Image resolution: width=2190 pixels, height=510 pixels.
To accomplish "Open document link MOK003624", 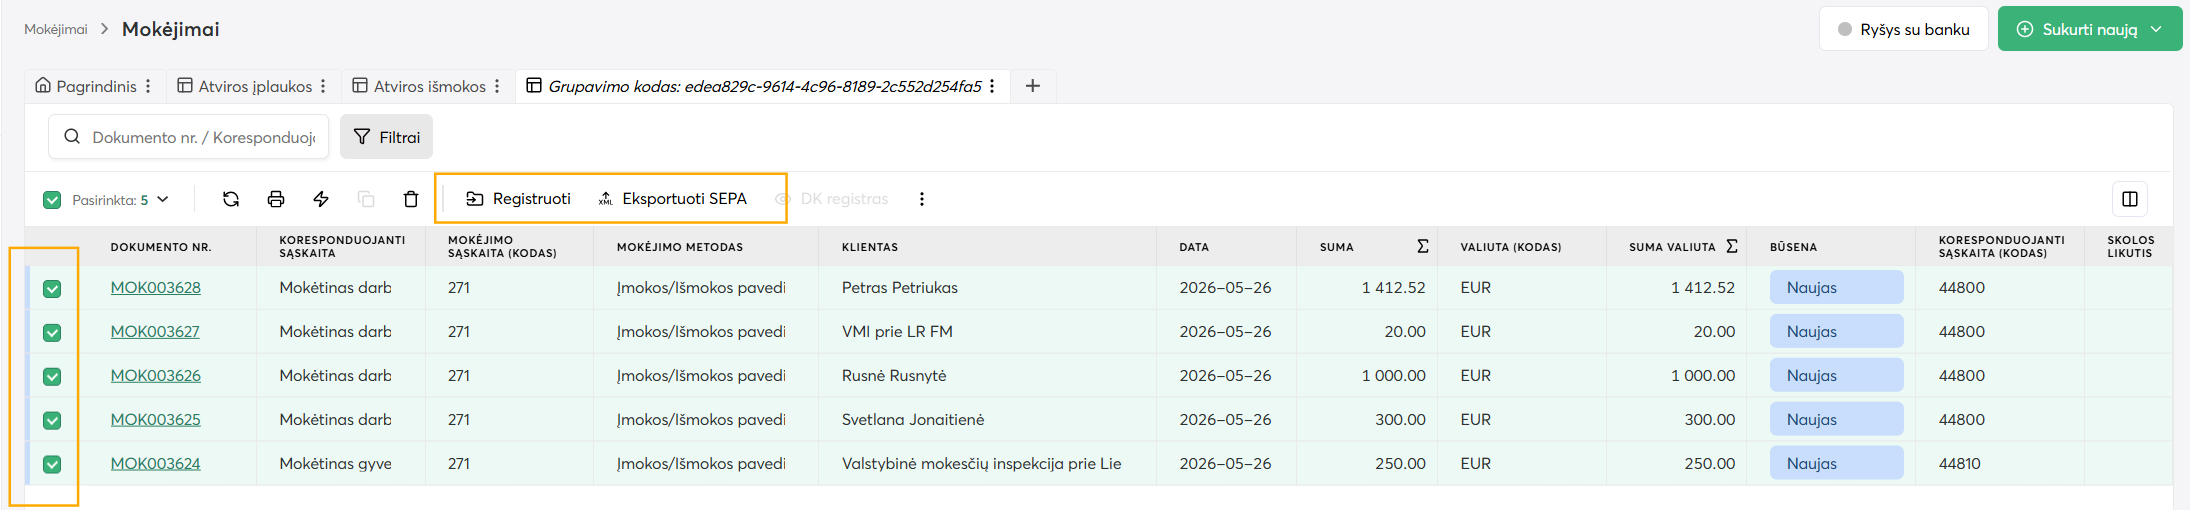I will [155, 464].
